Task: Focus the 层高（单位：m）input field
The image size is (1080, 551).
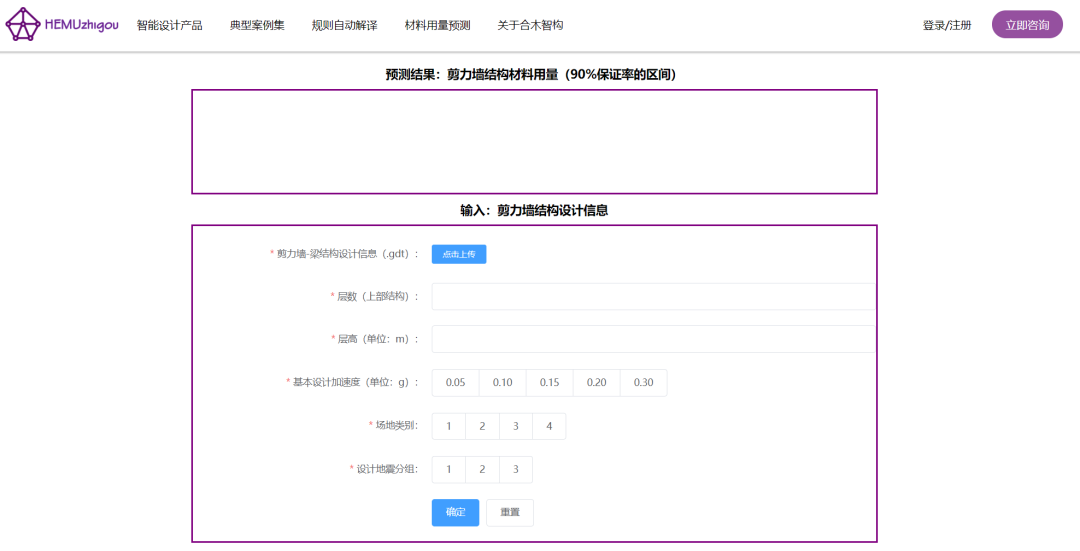Action: 652,339
